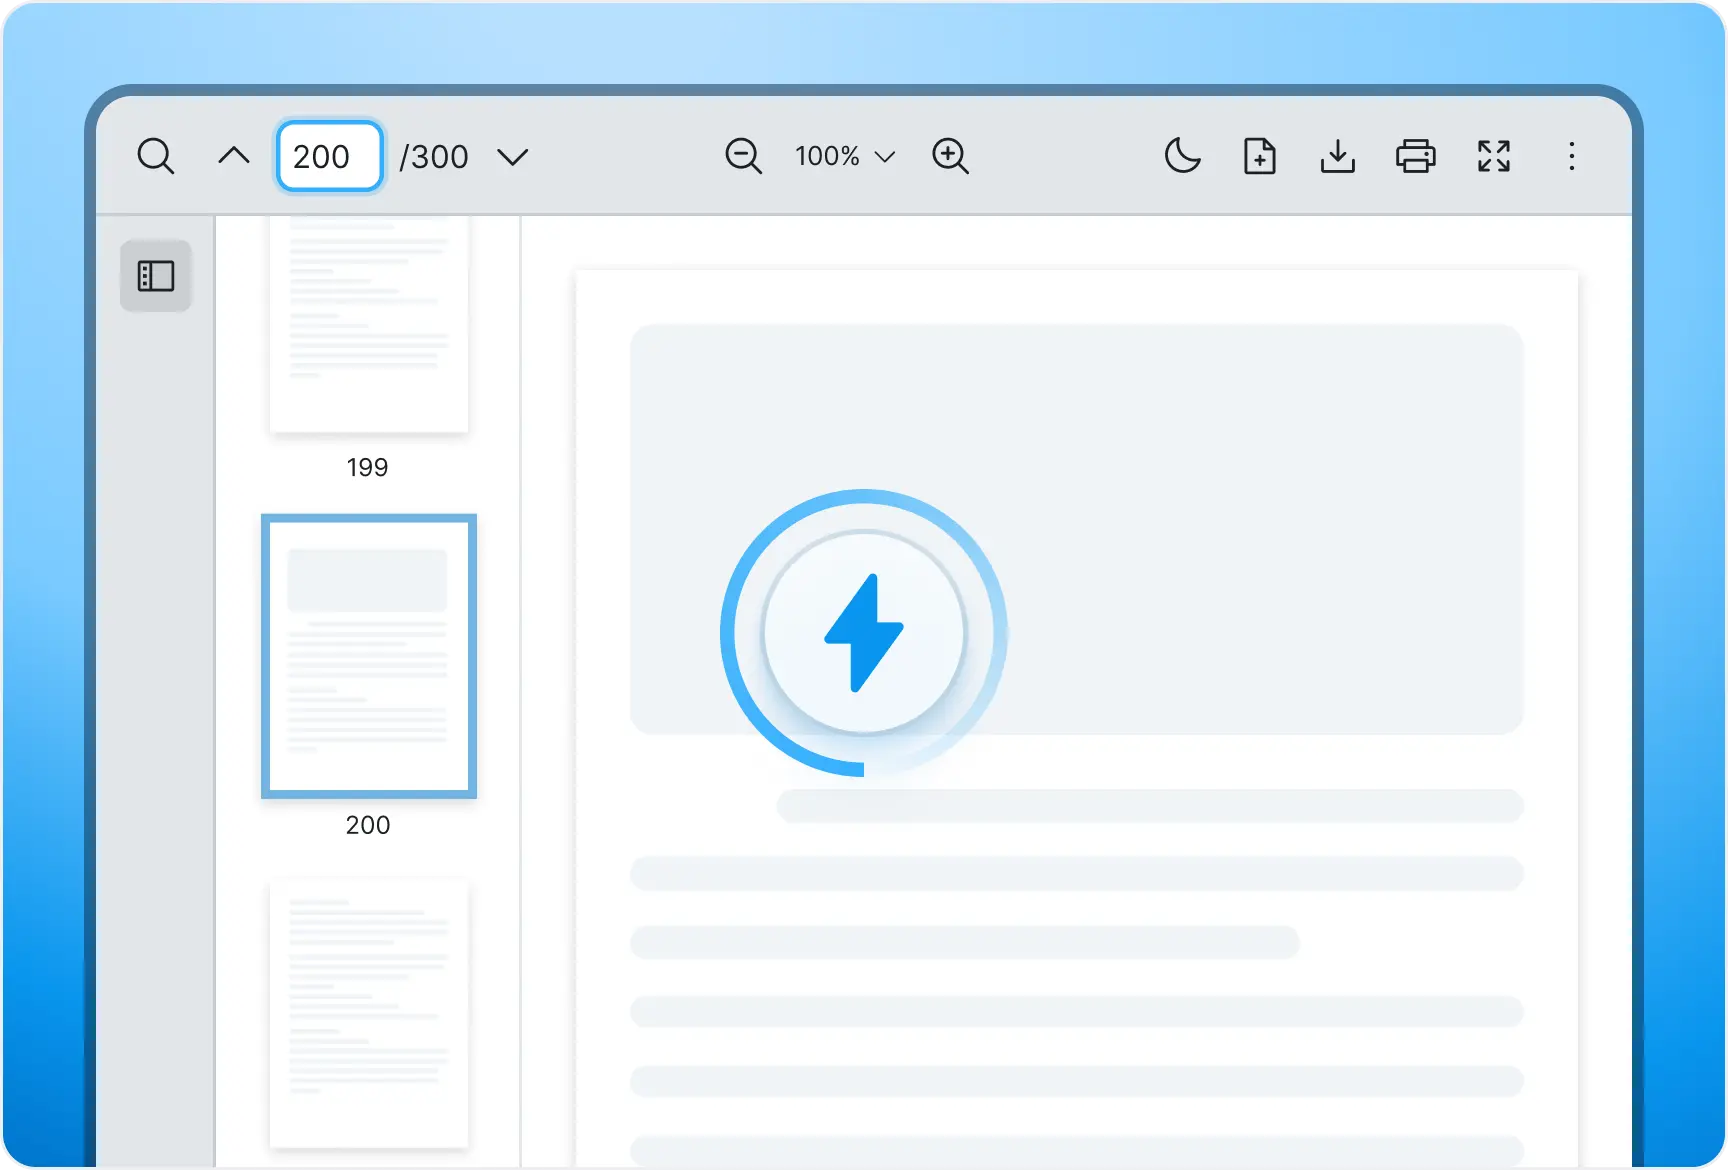Click the '/300' total pages text
The height and width of the screenshot is (1170, 1728).
pos(434,157)
